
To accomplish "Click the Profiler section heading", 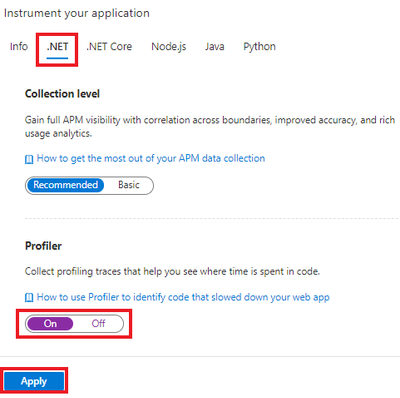I will (x=43, y=246).
